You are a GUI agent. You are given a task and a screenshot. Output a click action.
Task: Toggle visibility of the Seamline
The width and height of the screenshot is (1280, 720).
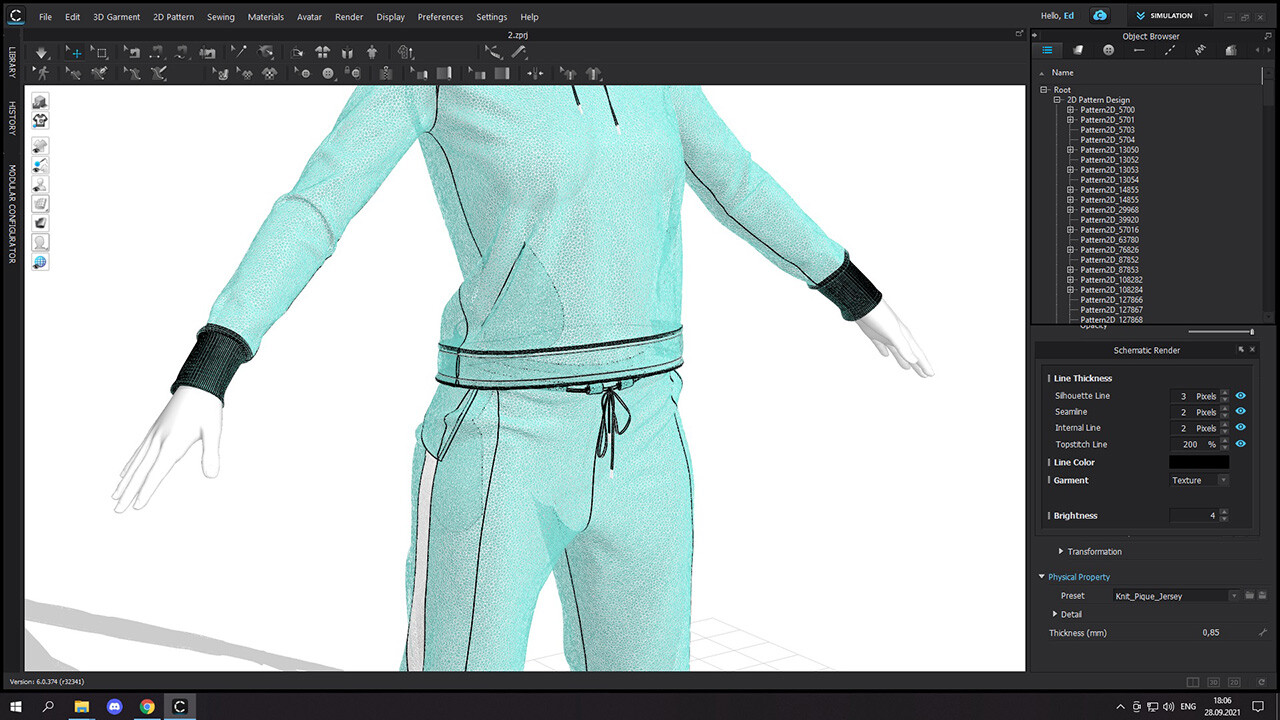pos(1240,412)
